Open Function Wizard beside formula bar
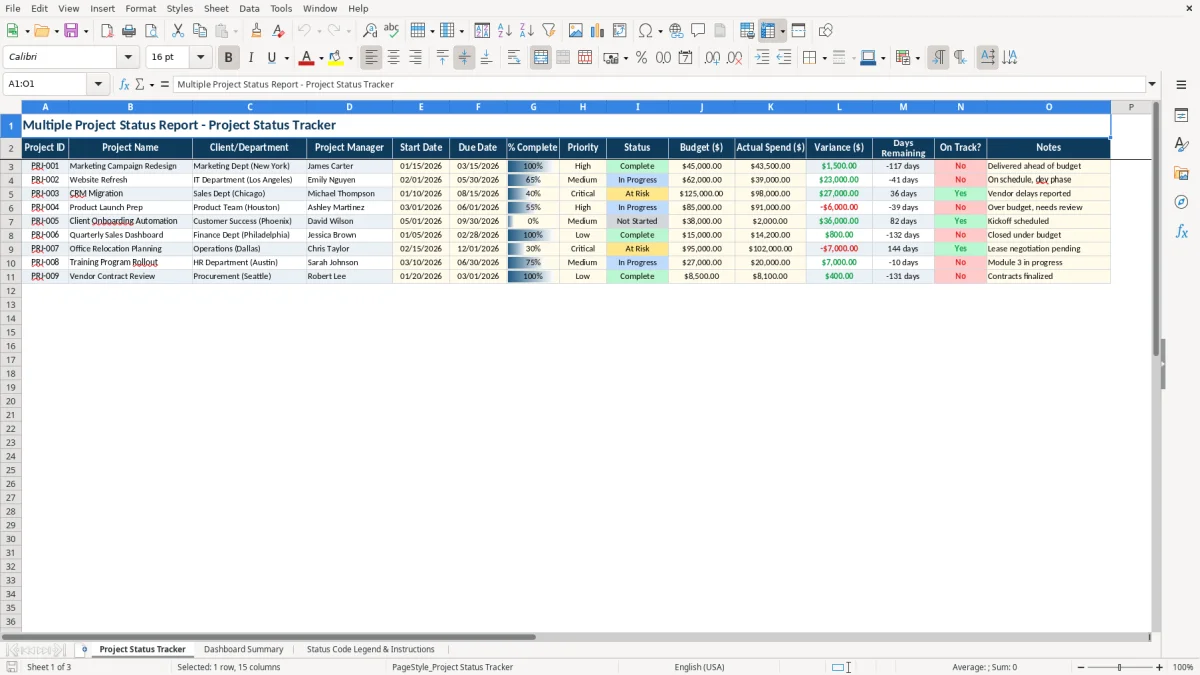Image resolution: width=1200 pixels, height=675 pixels. pyautogui.click(x=124, y=84)
